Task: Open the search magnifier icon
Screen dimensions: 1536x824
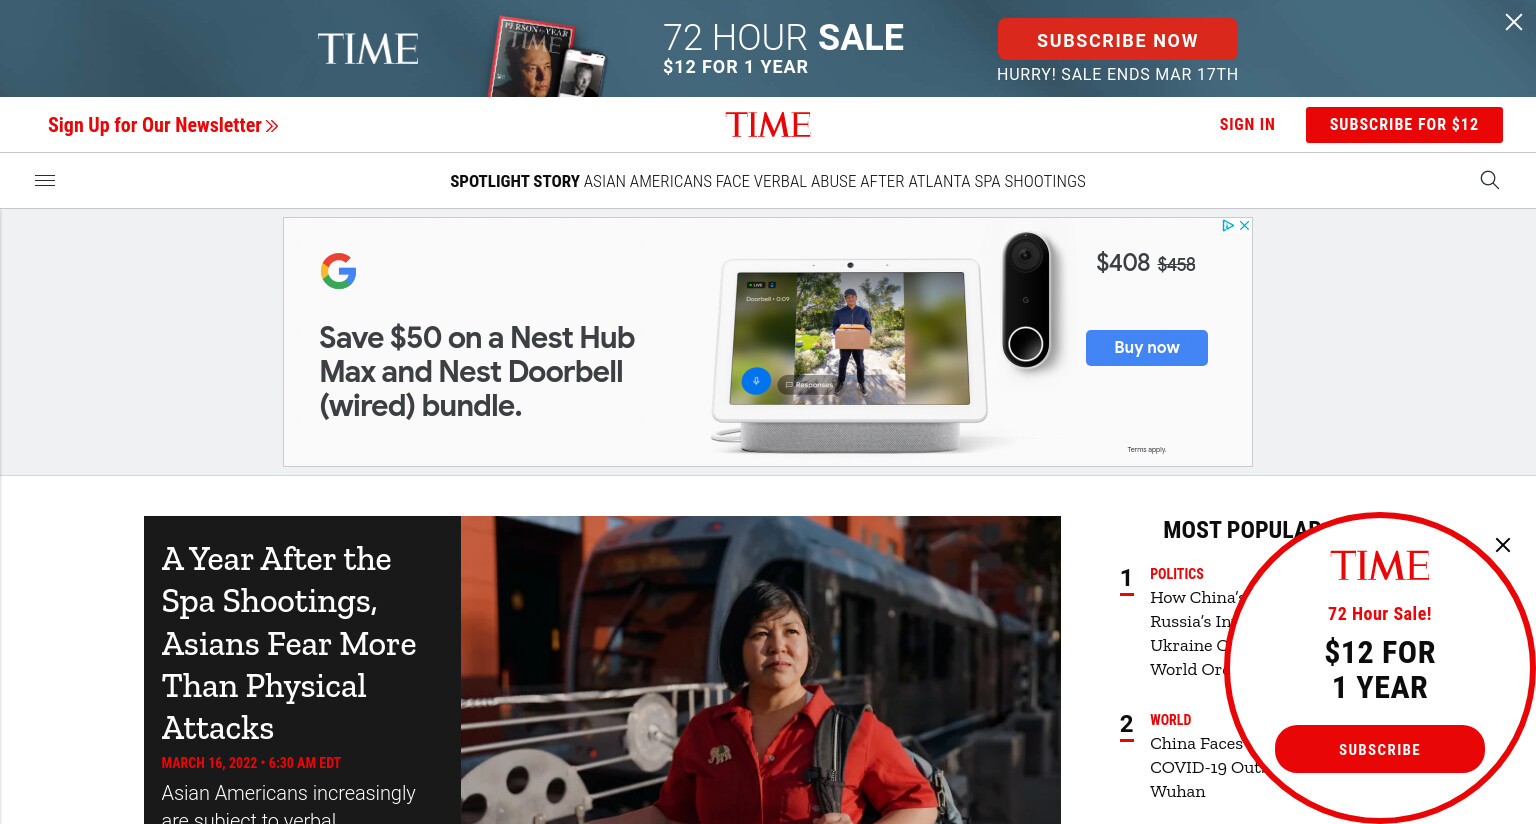Action: point(1489,180)
